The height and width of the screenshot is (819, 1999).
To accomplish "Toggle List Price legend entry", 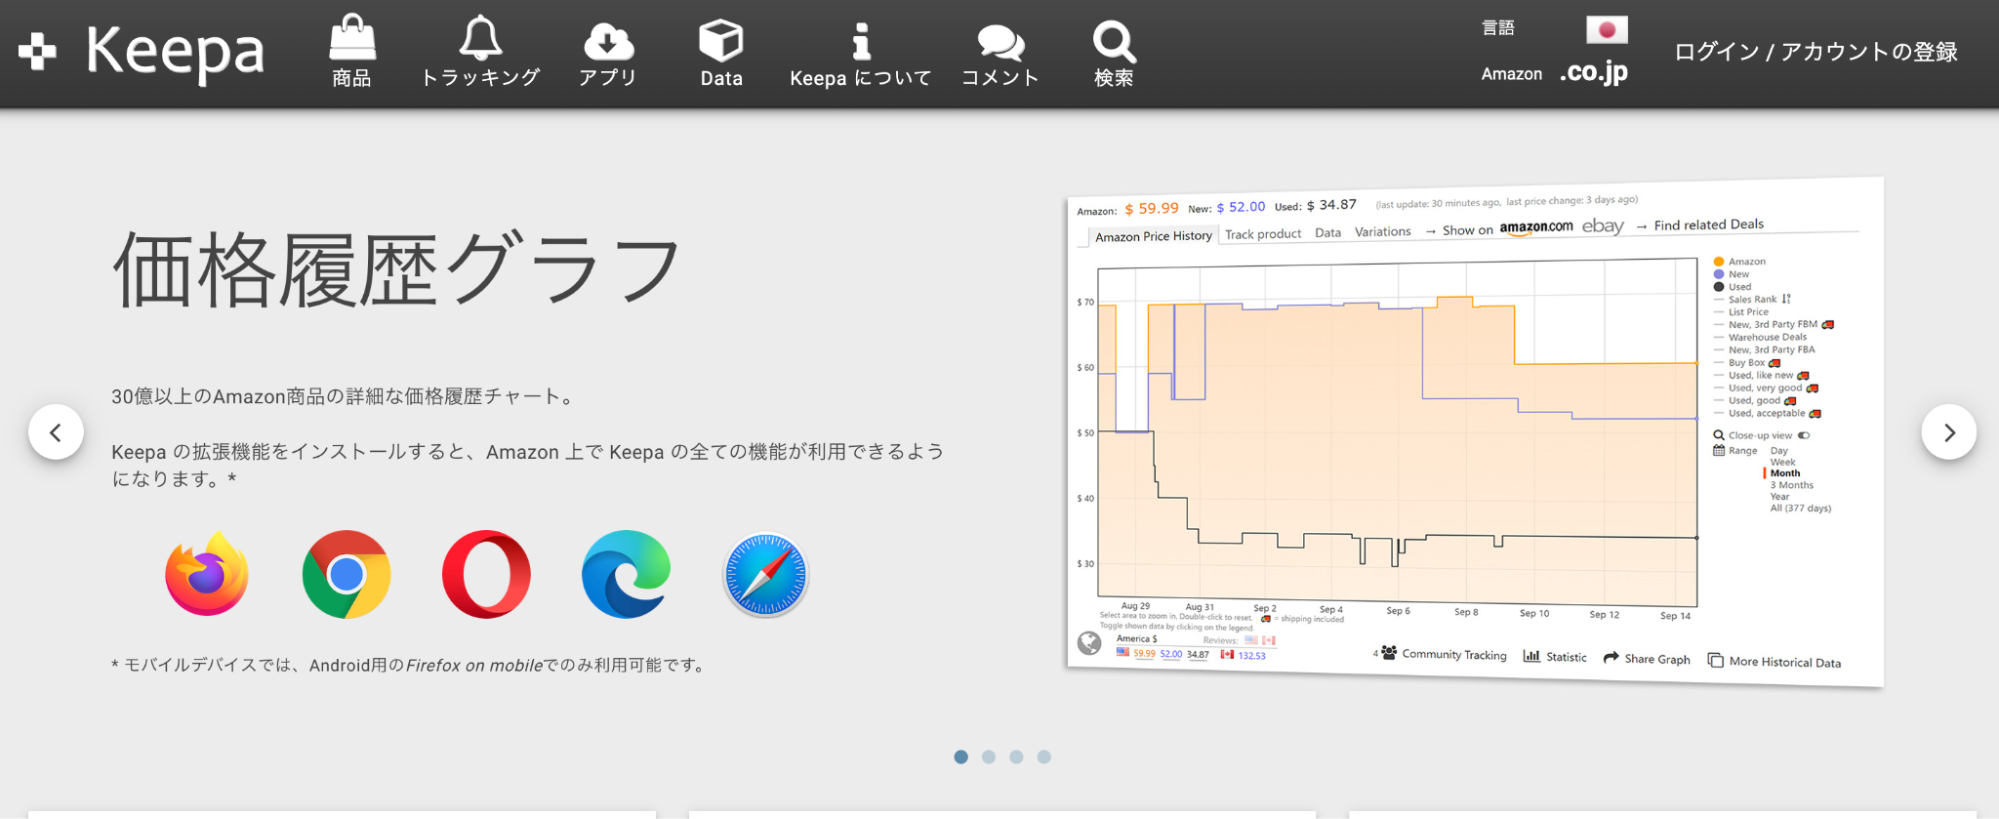I will (1742, 312).
